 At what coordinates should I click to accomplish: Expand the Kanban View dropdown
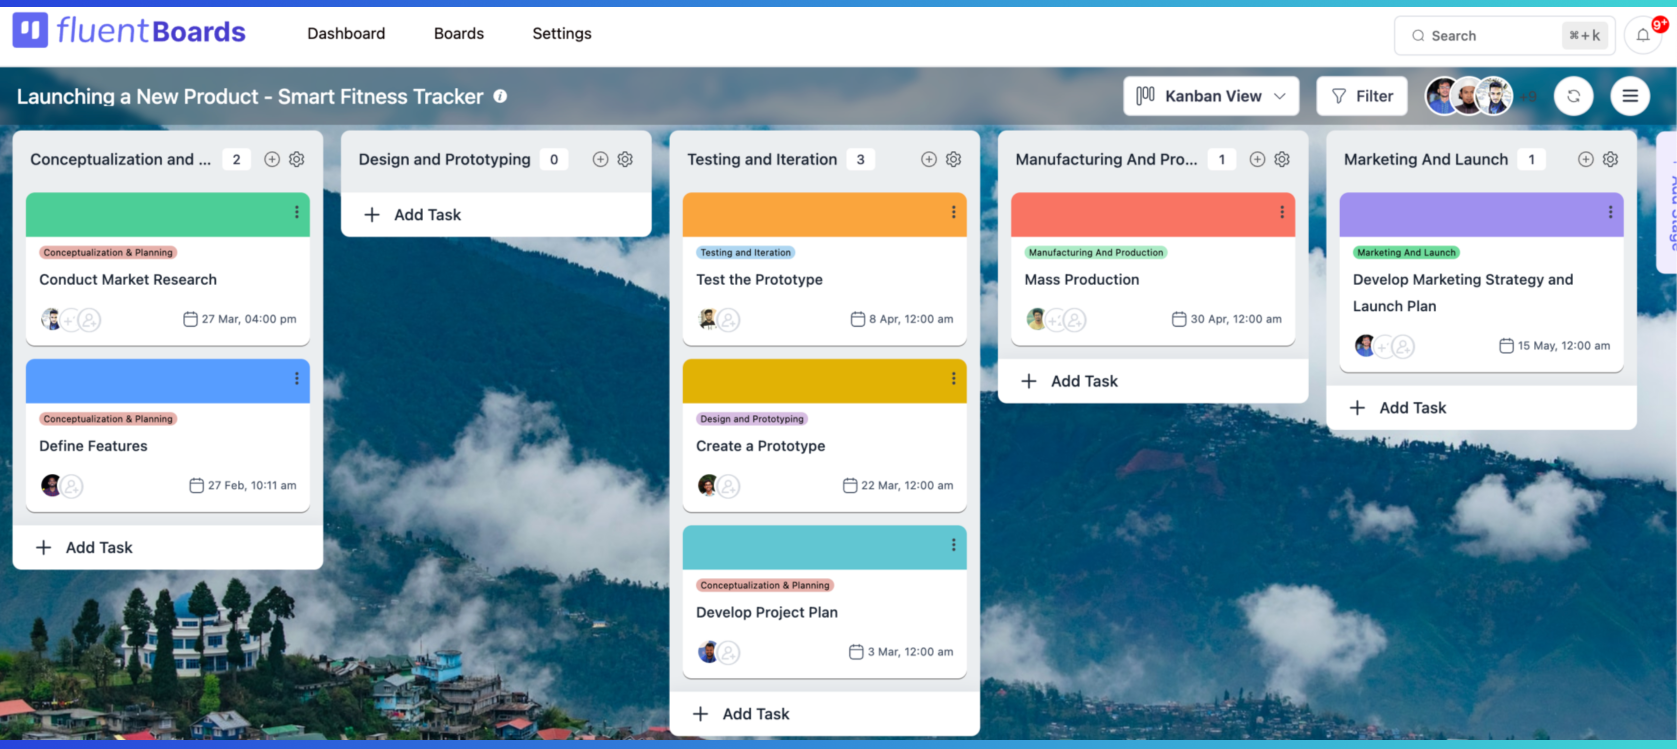(x=1211, y=96)
